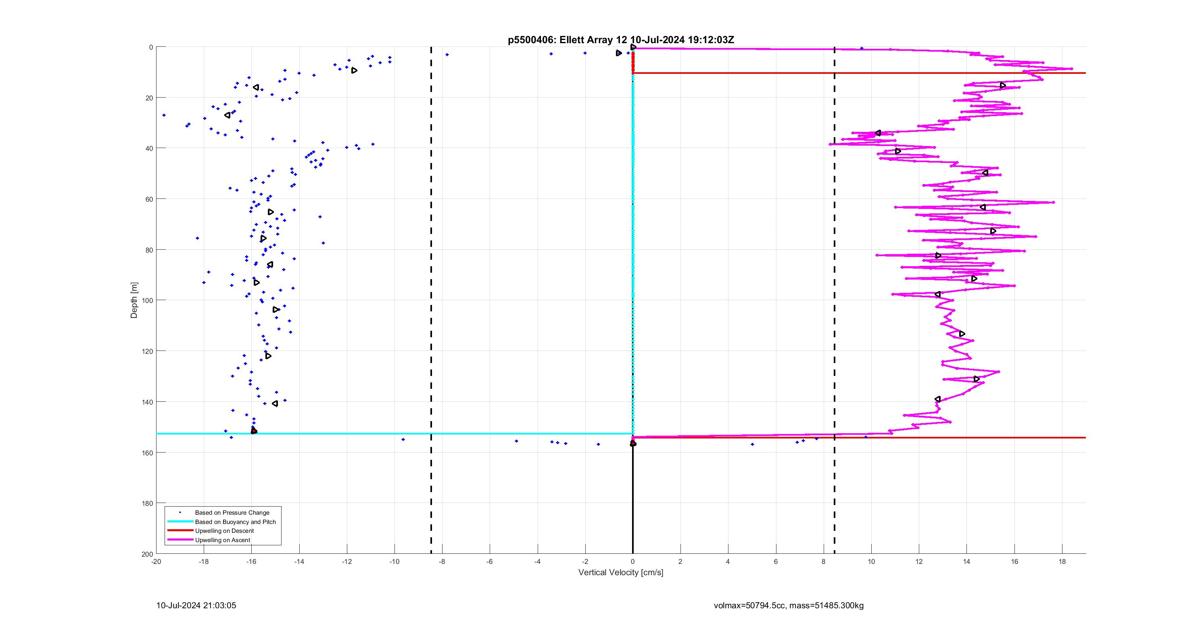Click the x-axis tick label '14'

pyautogui.click(x=967, y=562)
